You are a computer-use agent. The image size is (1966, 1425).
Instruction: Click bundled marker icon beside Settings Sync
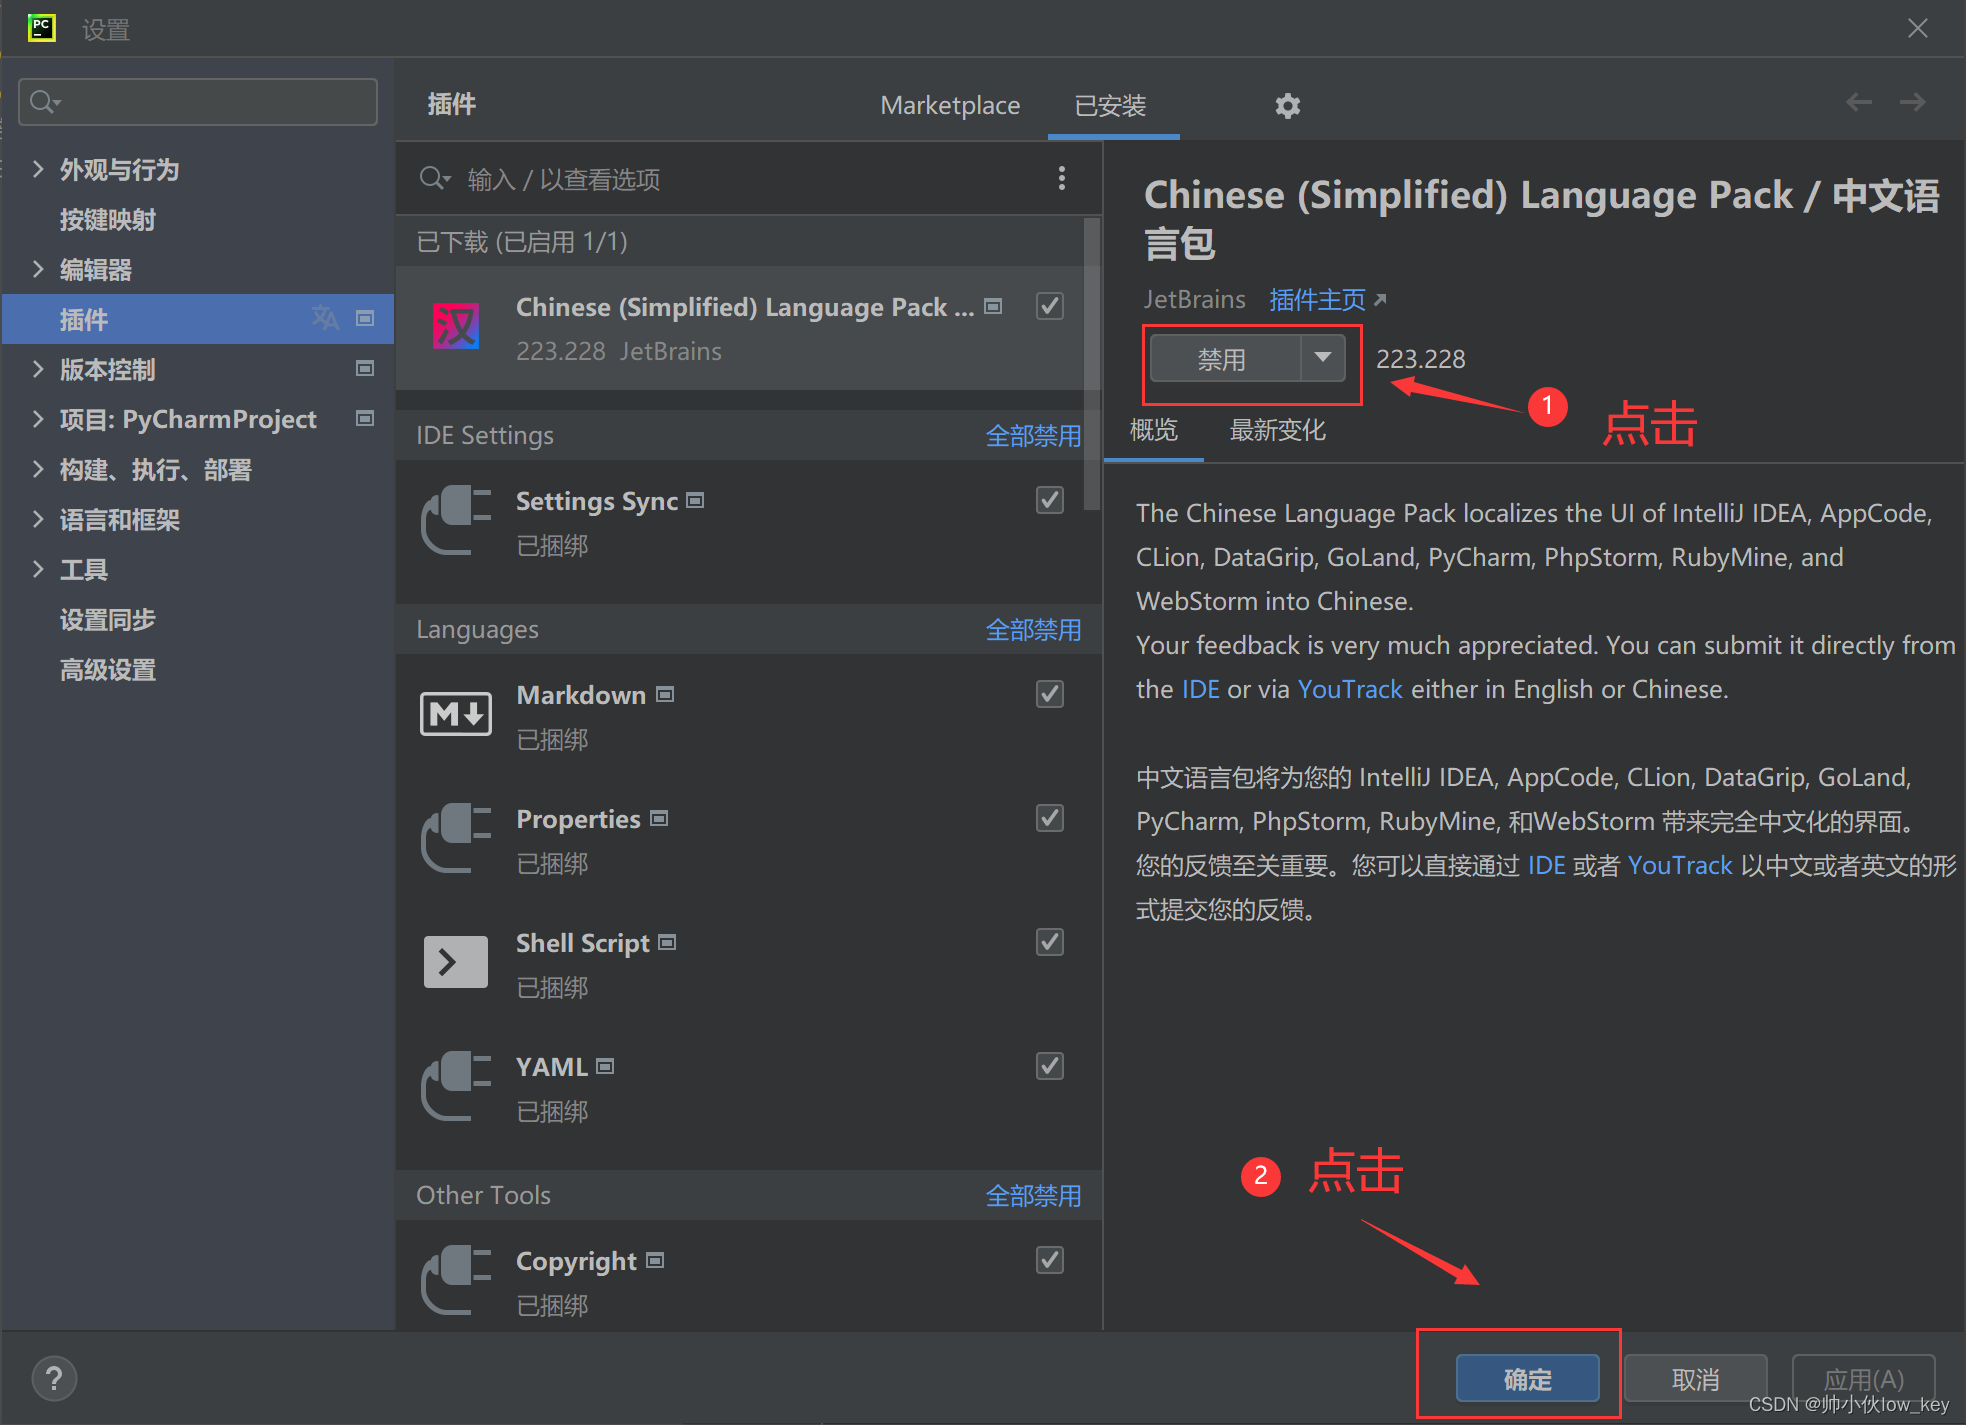(695, 500)
